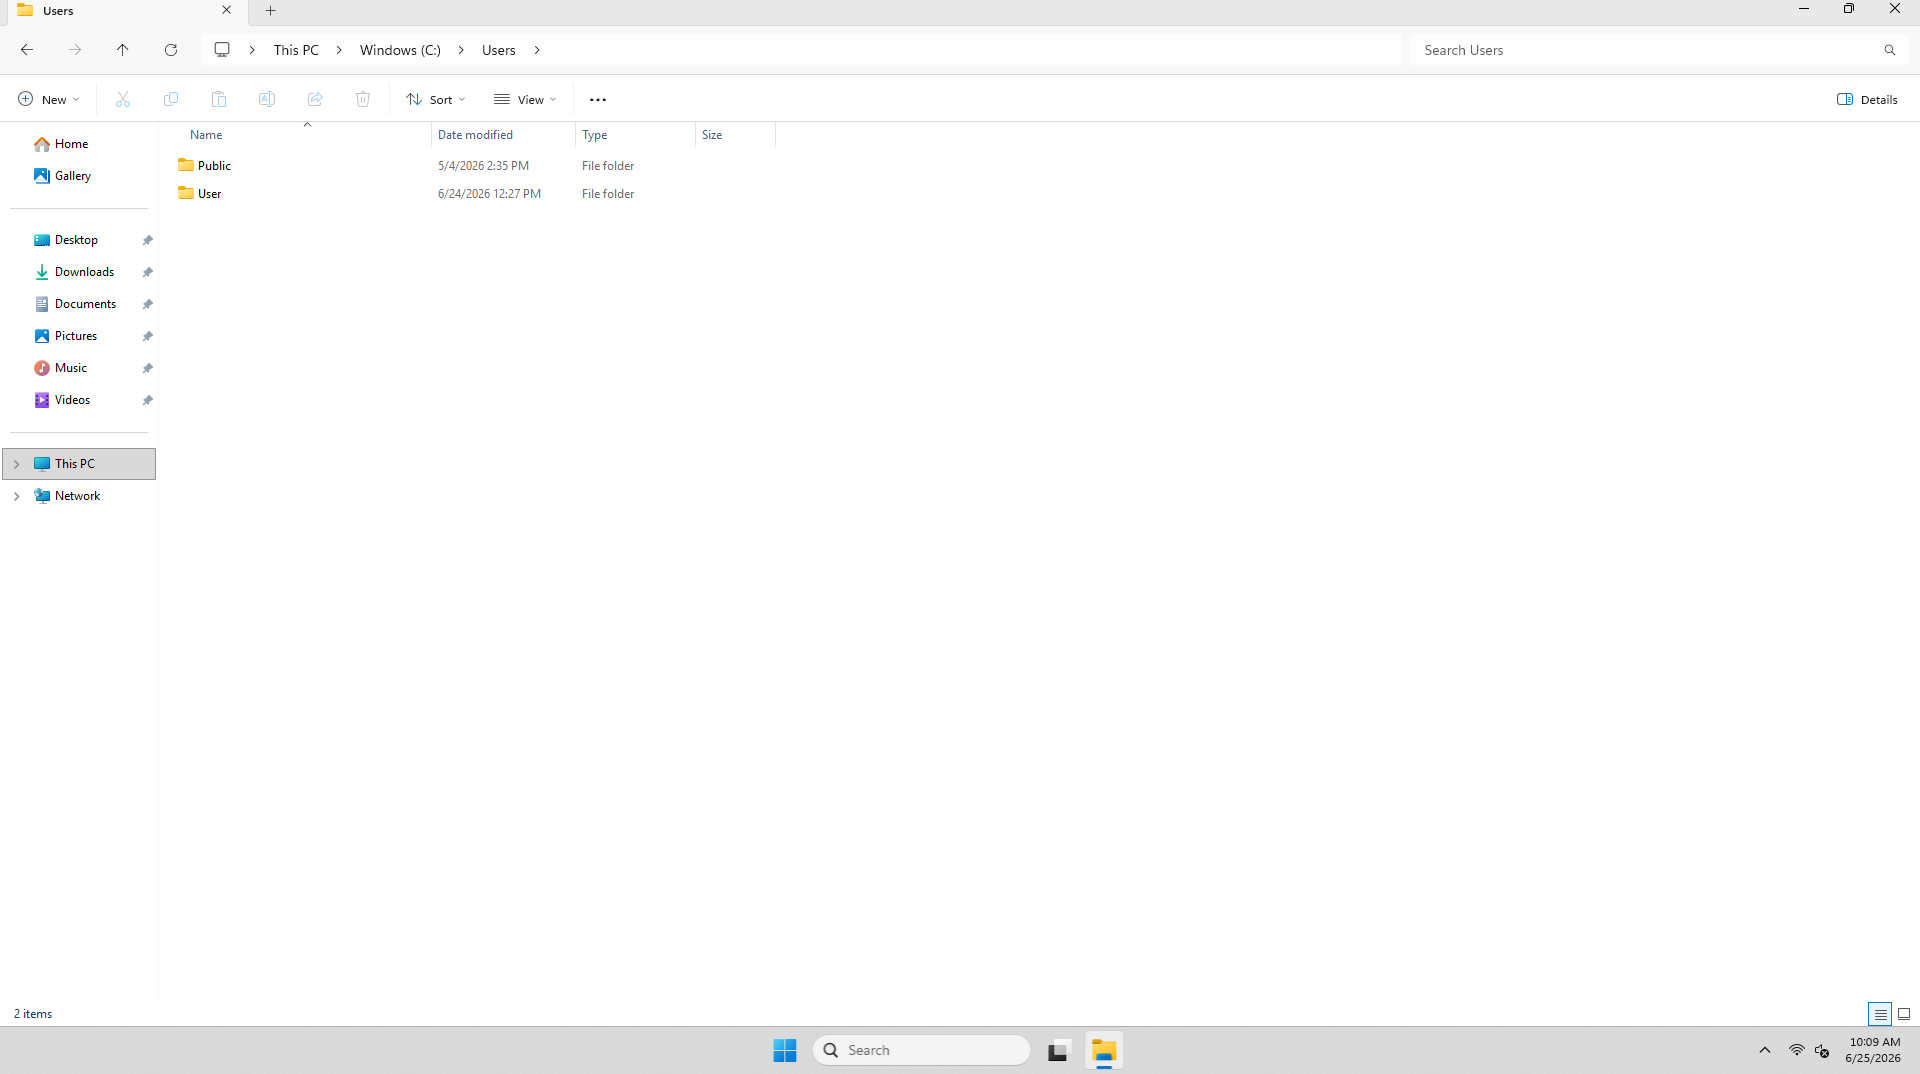Select the Users tab title
Image resolution: width=1920 pixels, height=1074 pixels.
[x=58, y=11]
